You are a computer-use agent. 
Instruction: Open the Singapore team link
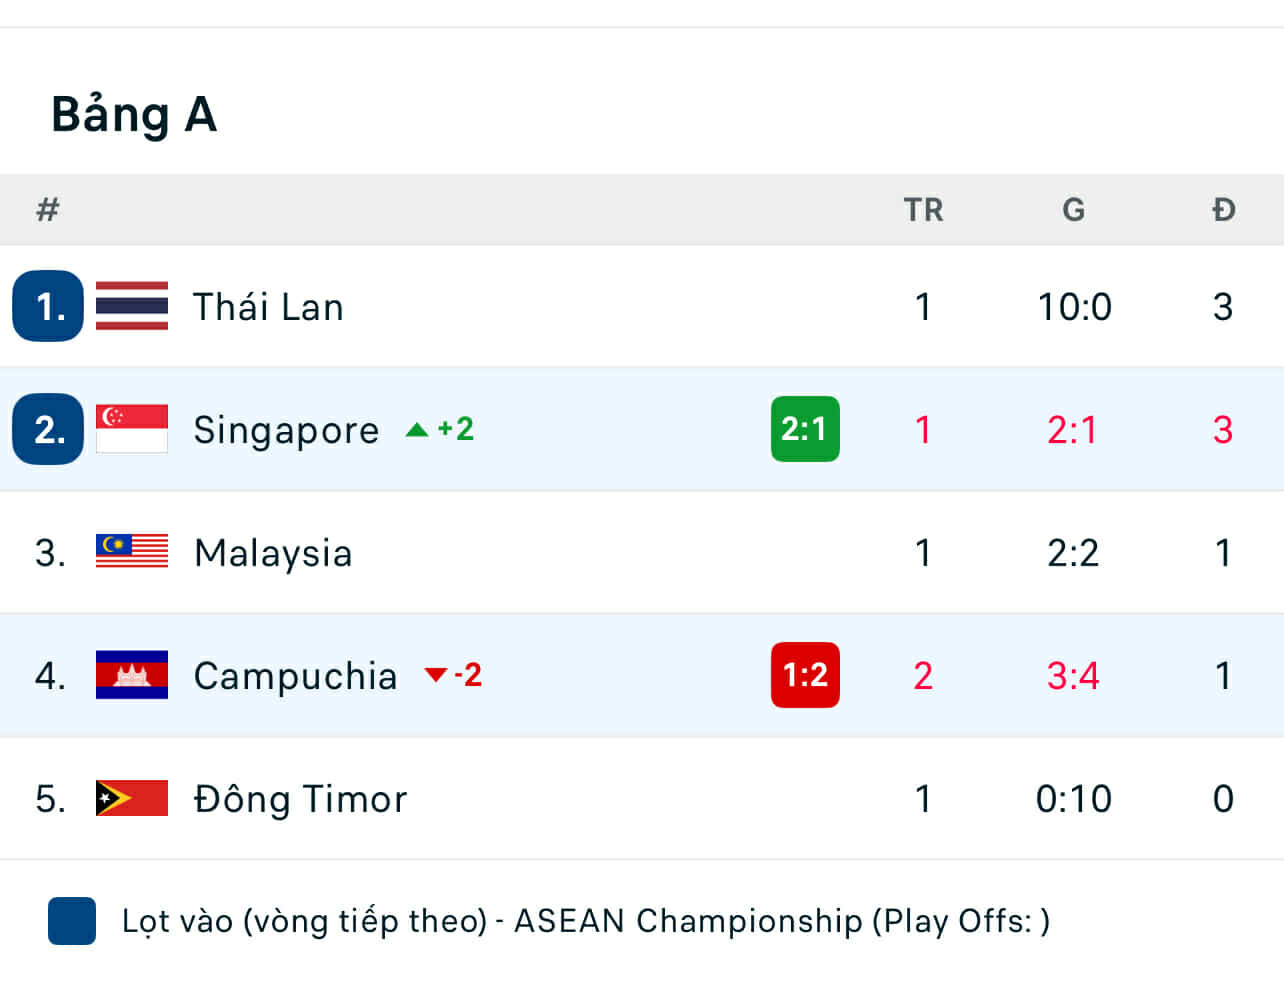(x=286, y=430)
